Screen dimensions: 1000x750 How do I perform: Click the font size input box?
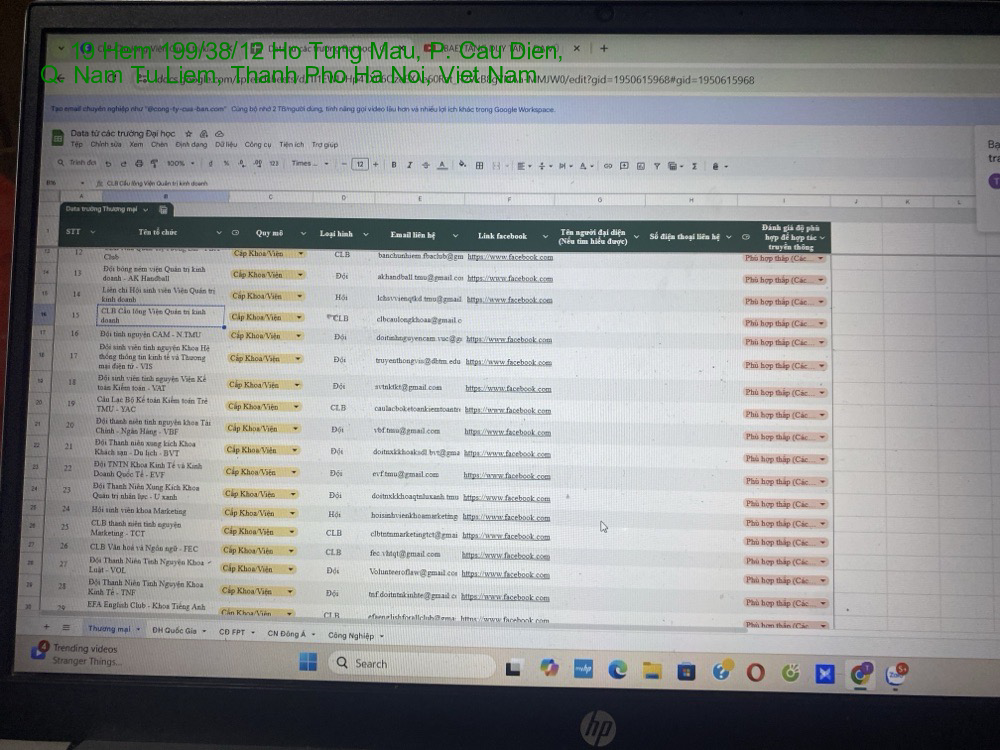pyautogui.click(x=361, y=164)
